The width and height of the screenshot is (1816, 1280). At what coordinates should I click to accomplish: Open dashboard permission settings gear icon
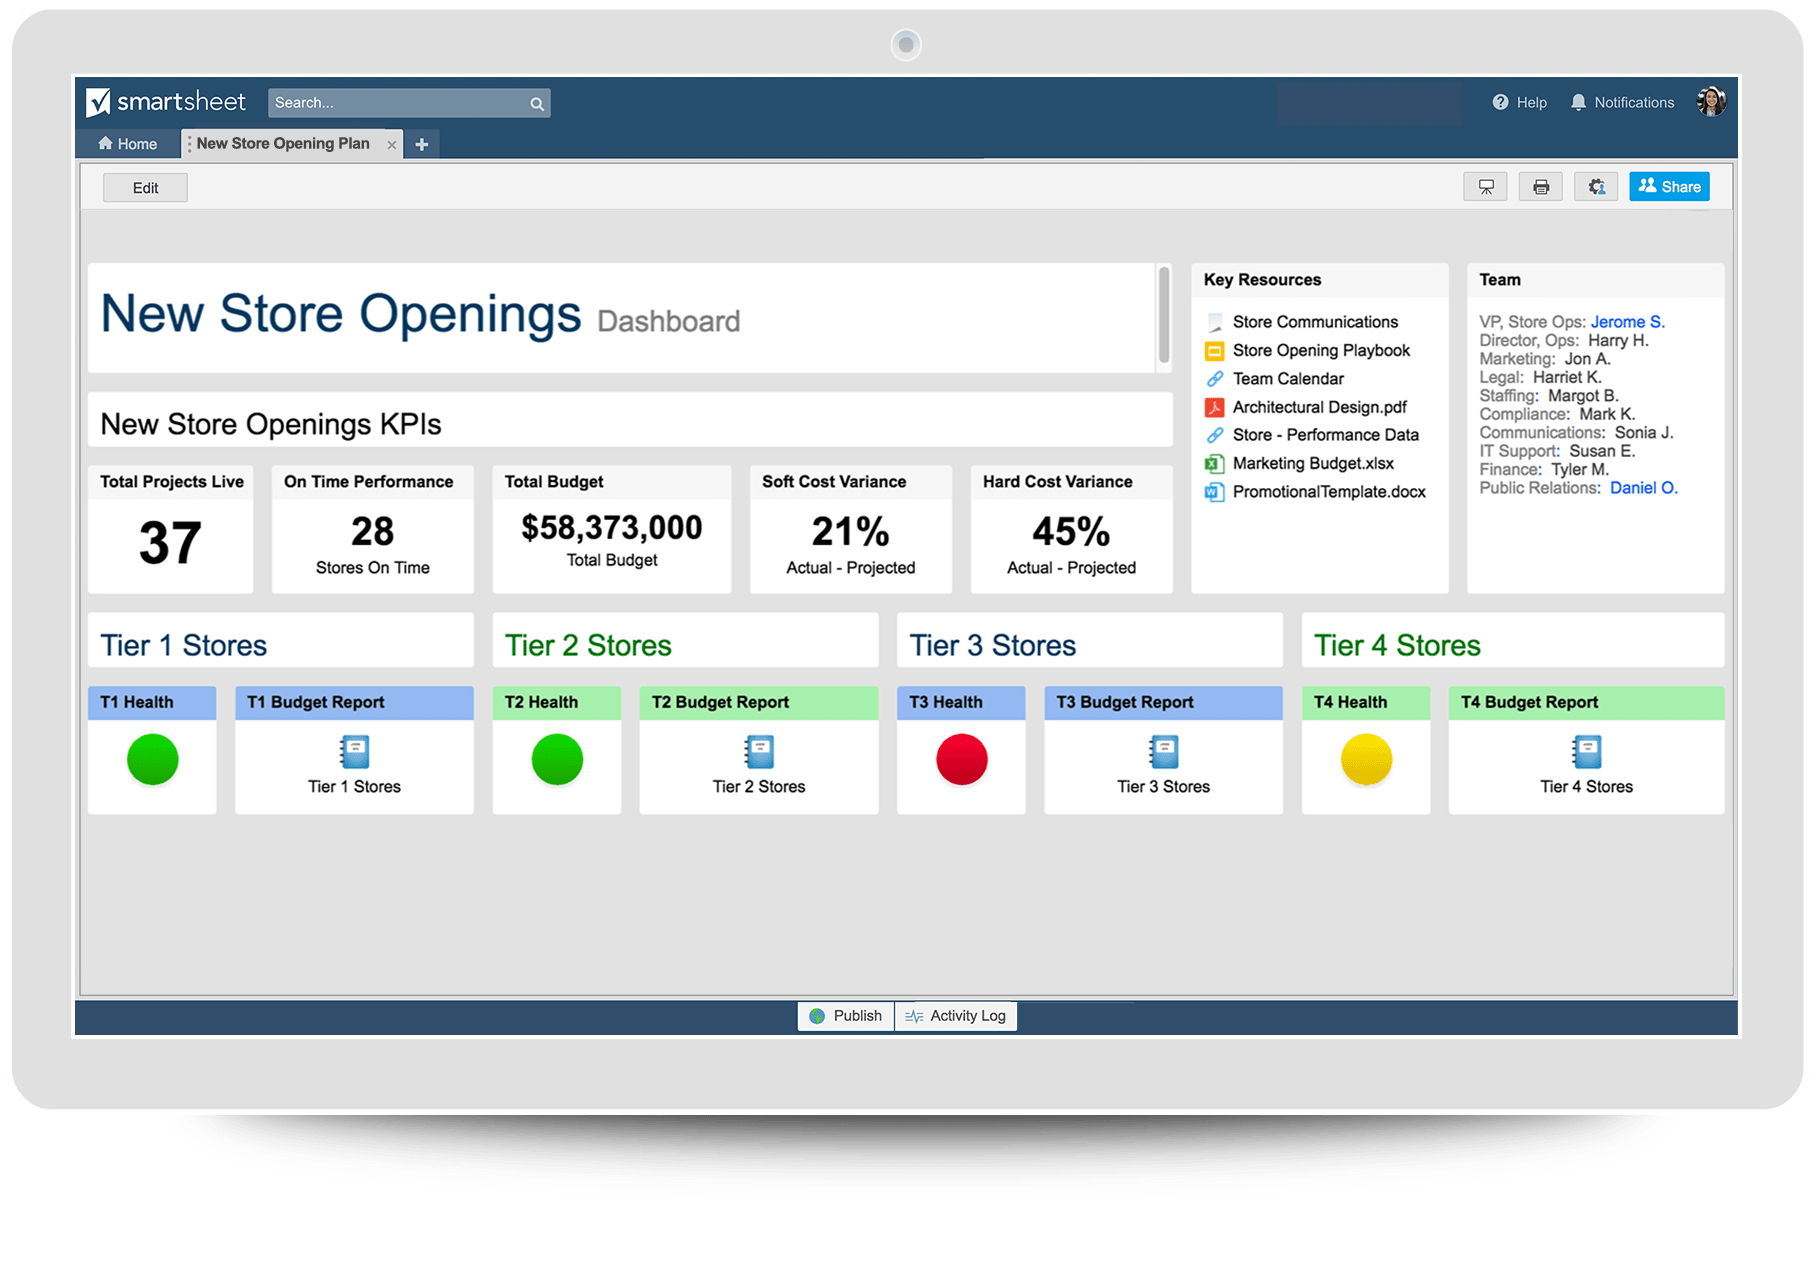tap(1596, 186)
